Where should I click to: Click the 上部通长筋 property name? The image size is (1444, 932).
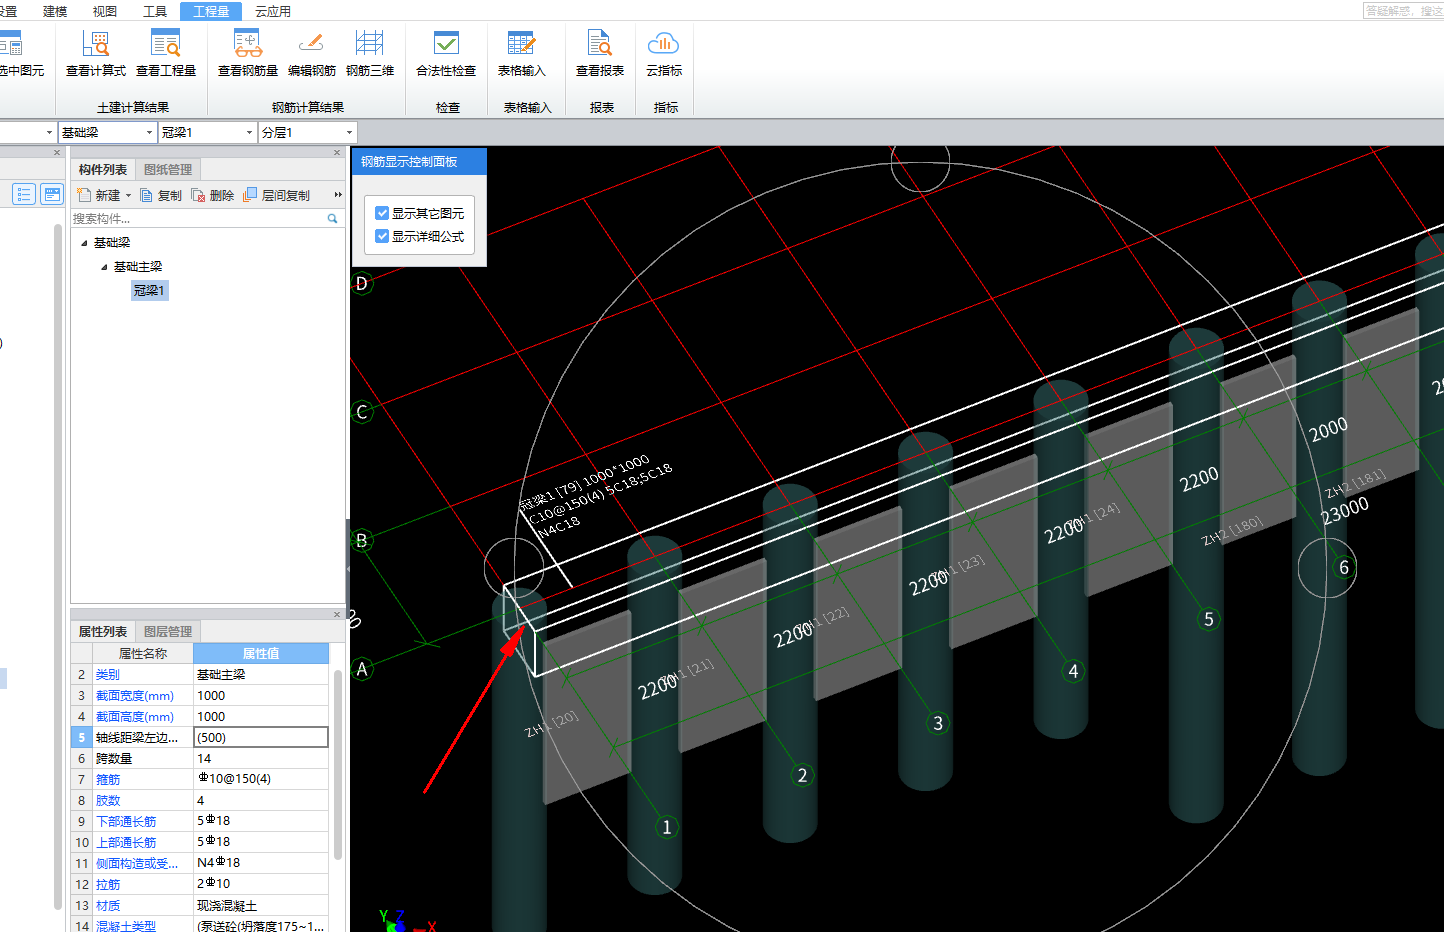pyautogui.click(x=126, y=843)
